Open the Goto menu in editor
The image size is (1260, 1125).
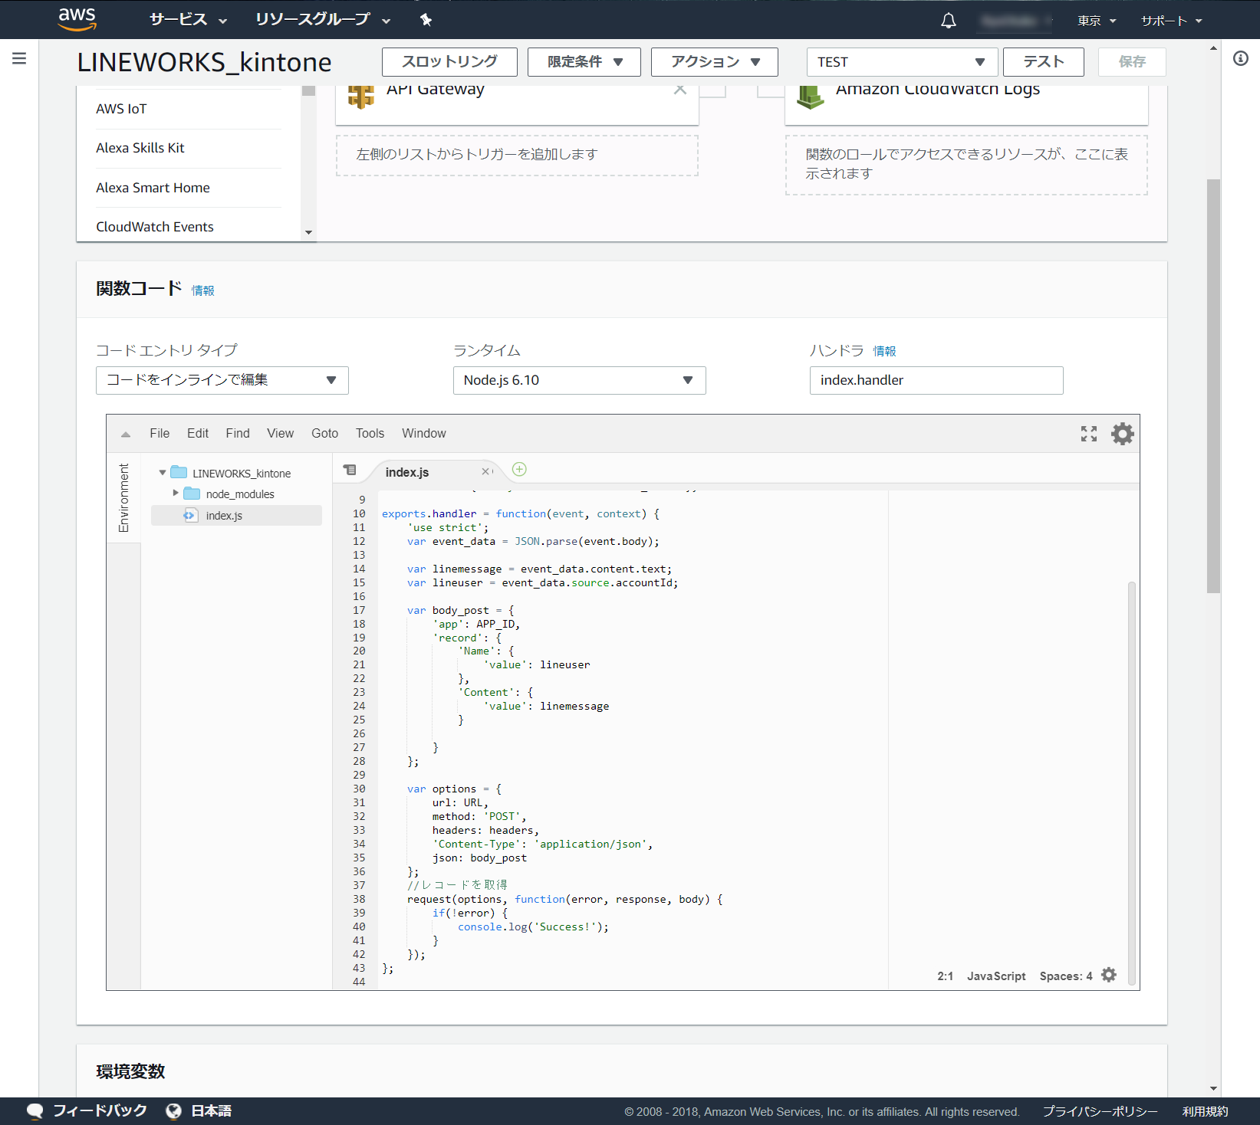click(324, 434)
